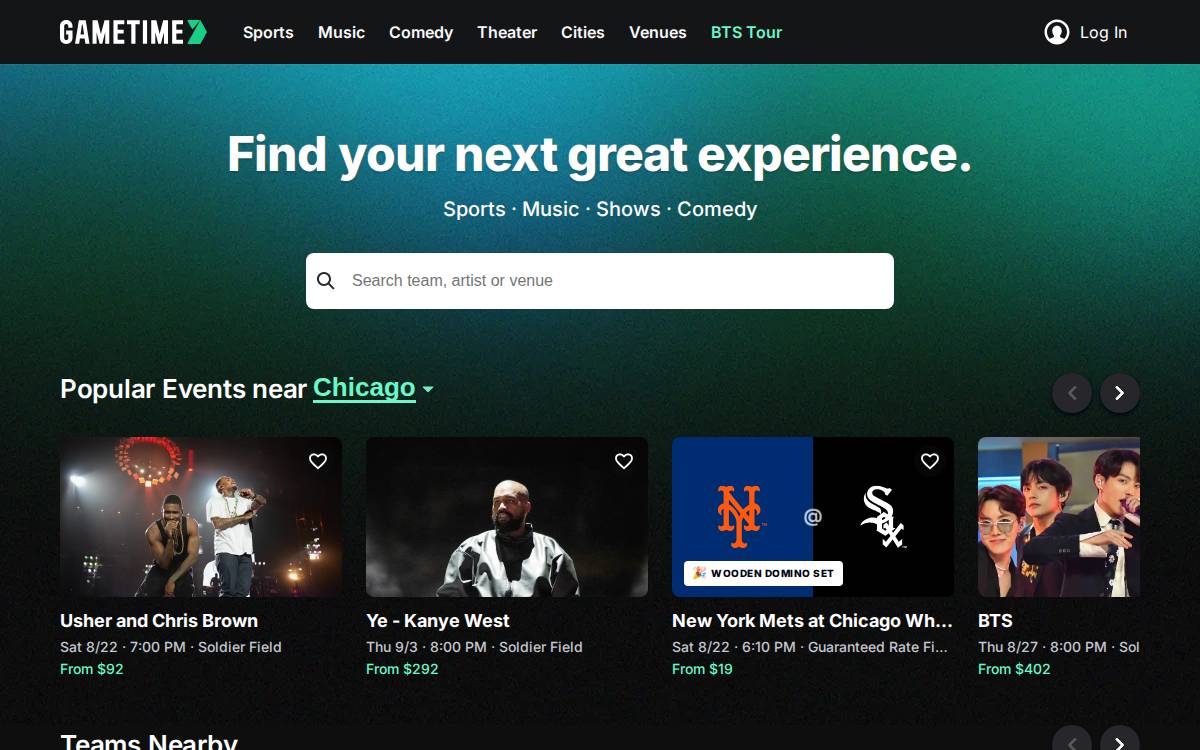This screenshot has width=1200, height=750.
Task: Favorite Ye - Kanye West event heart
Action: coord(624,461)
